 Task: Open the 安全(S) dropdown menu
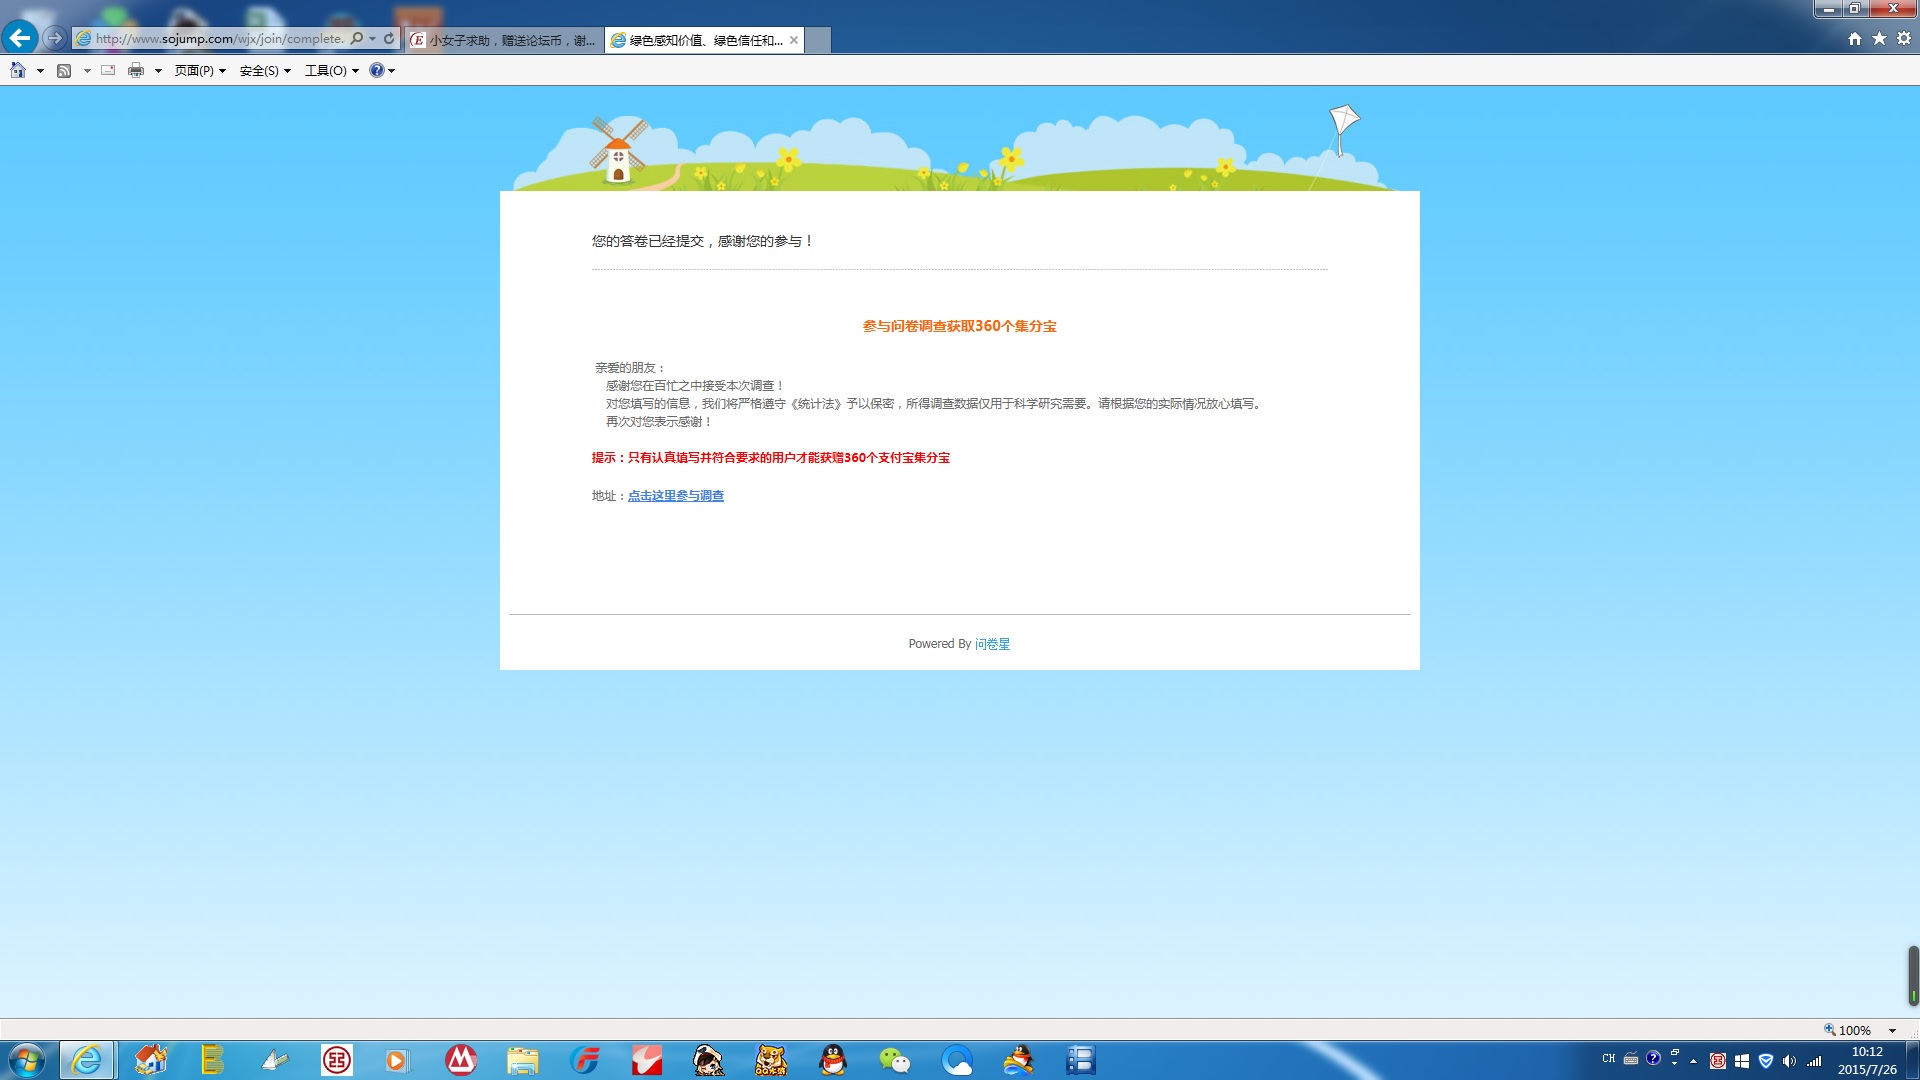[265, 70]
